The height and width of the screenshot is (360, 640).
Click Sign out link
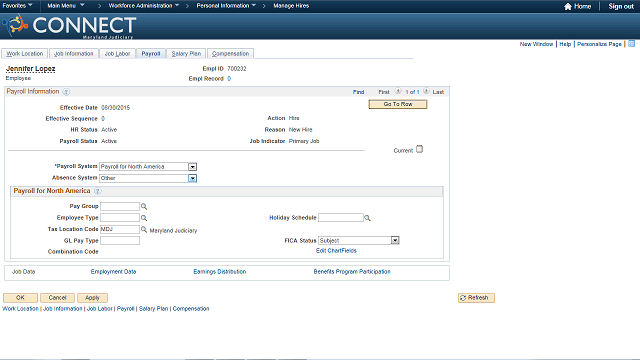pyautogui.click(x=621, y=6)
